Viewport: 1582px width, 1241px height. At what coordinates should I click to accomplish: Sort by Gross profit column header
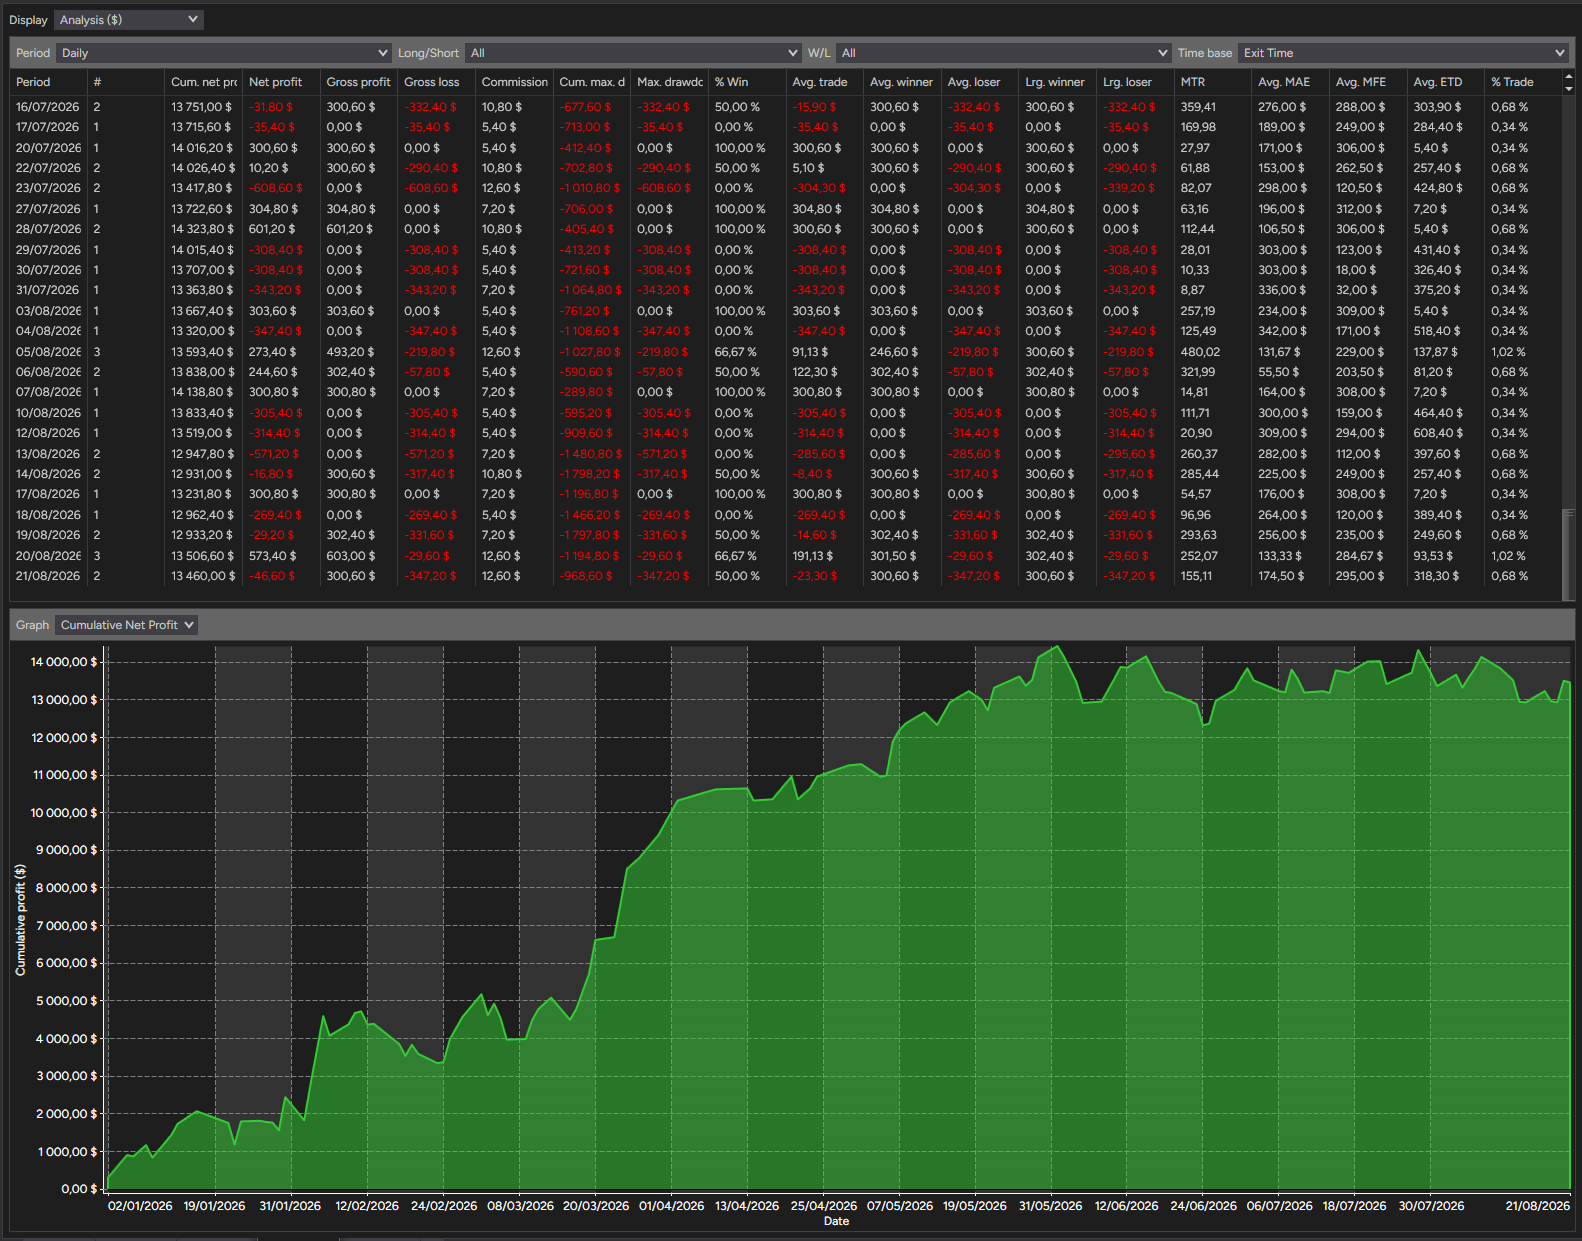(359, 82)
